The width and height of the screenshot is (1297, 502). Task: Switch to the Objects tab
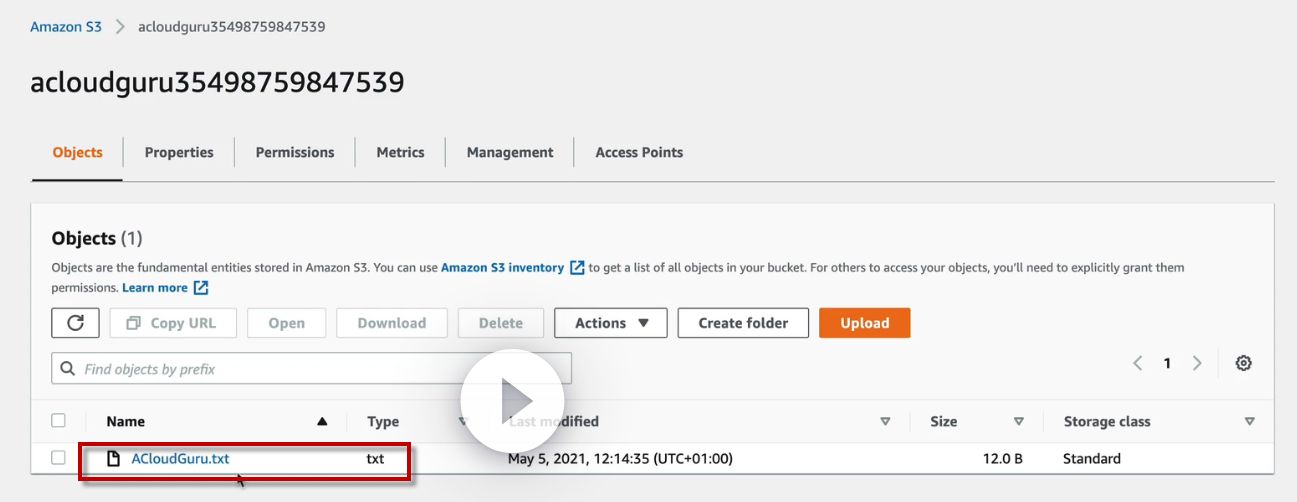coord(77,153)
